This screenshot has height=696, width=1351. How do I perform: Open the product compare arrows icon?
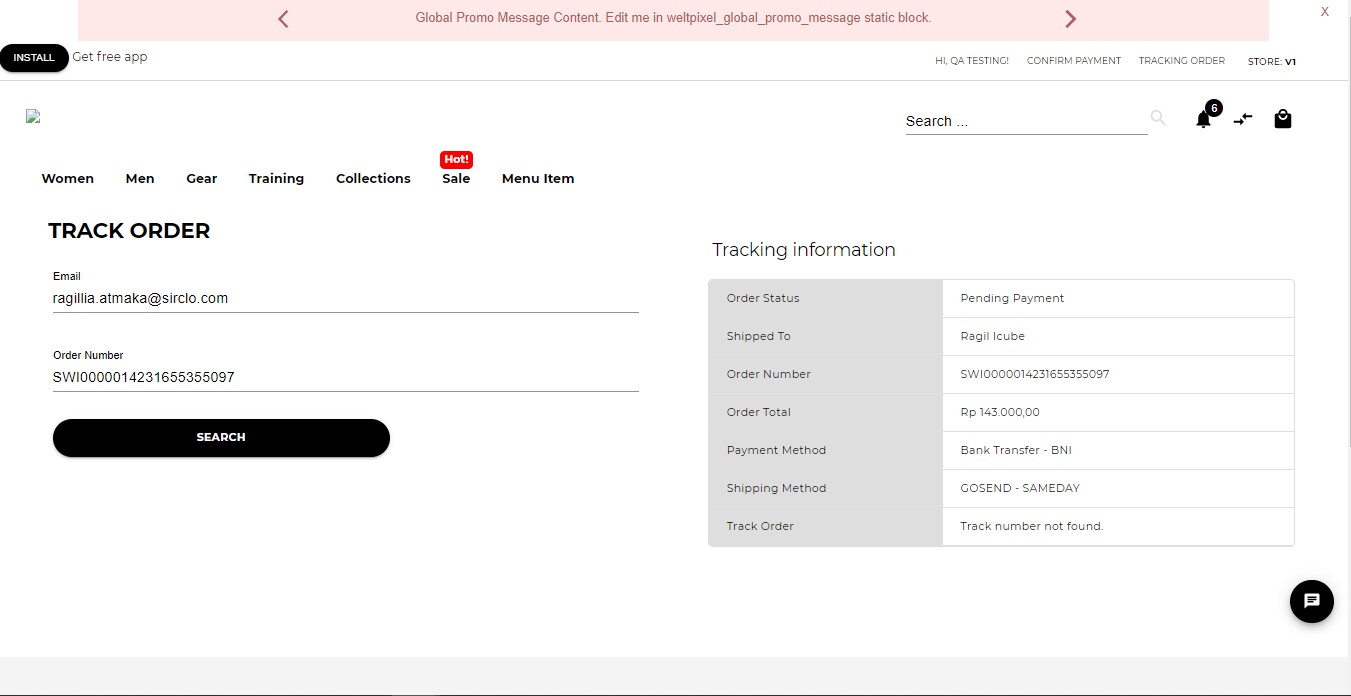(1243, 118)
